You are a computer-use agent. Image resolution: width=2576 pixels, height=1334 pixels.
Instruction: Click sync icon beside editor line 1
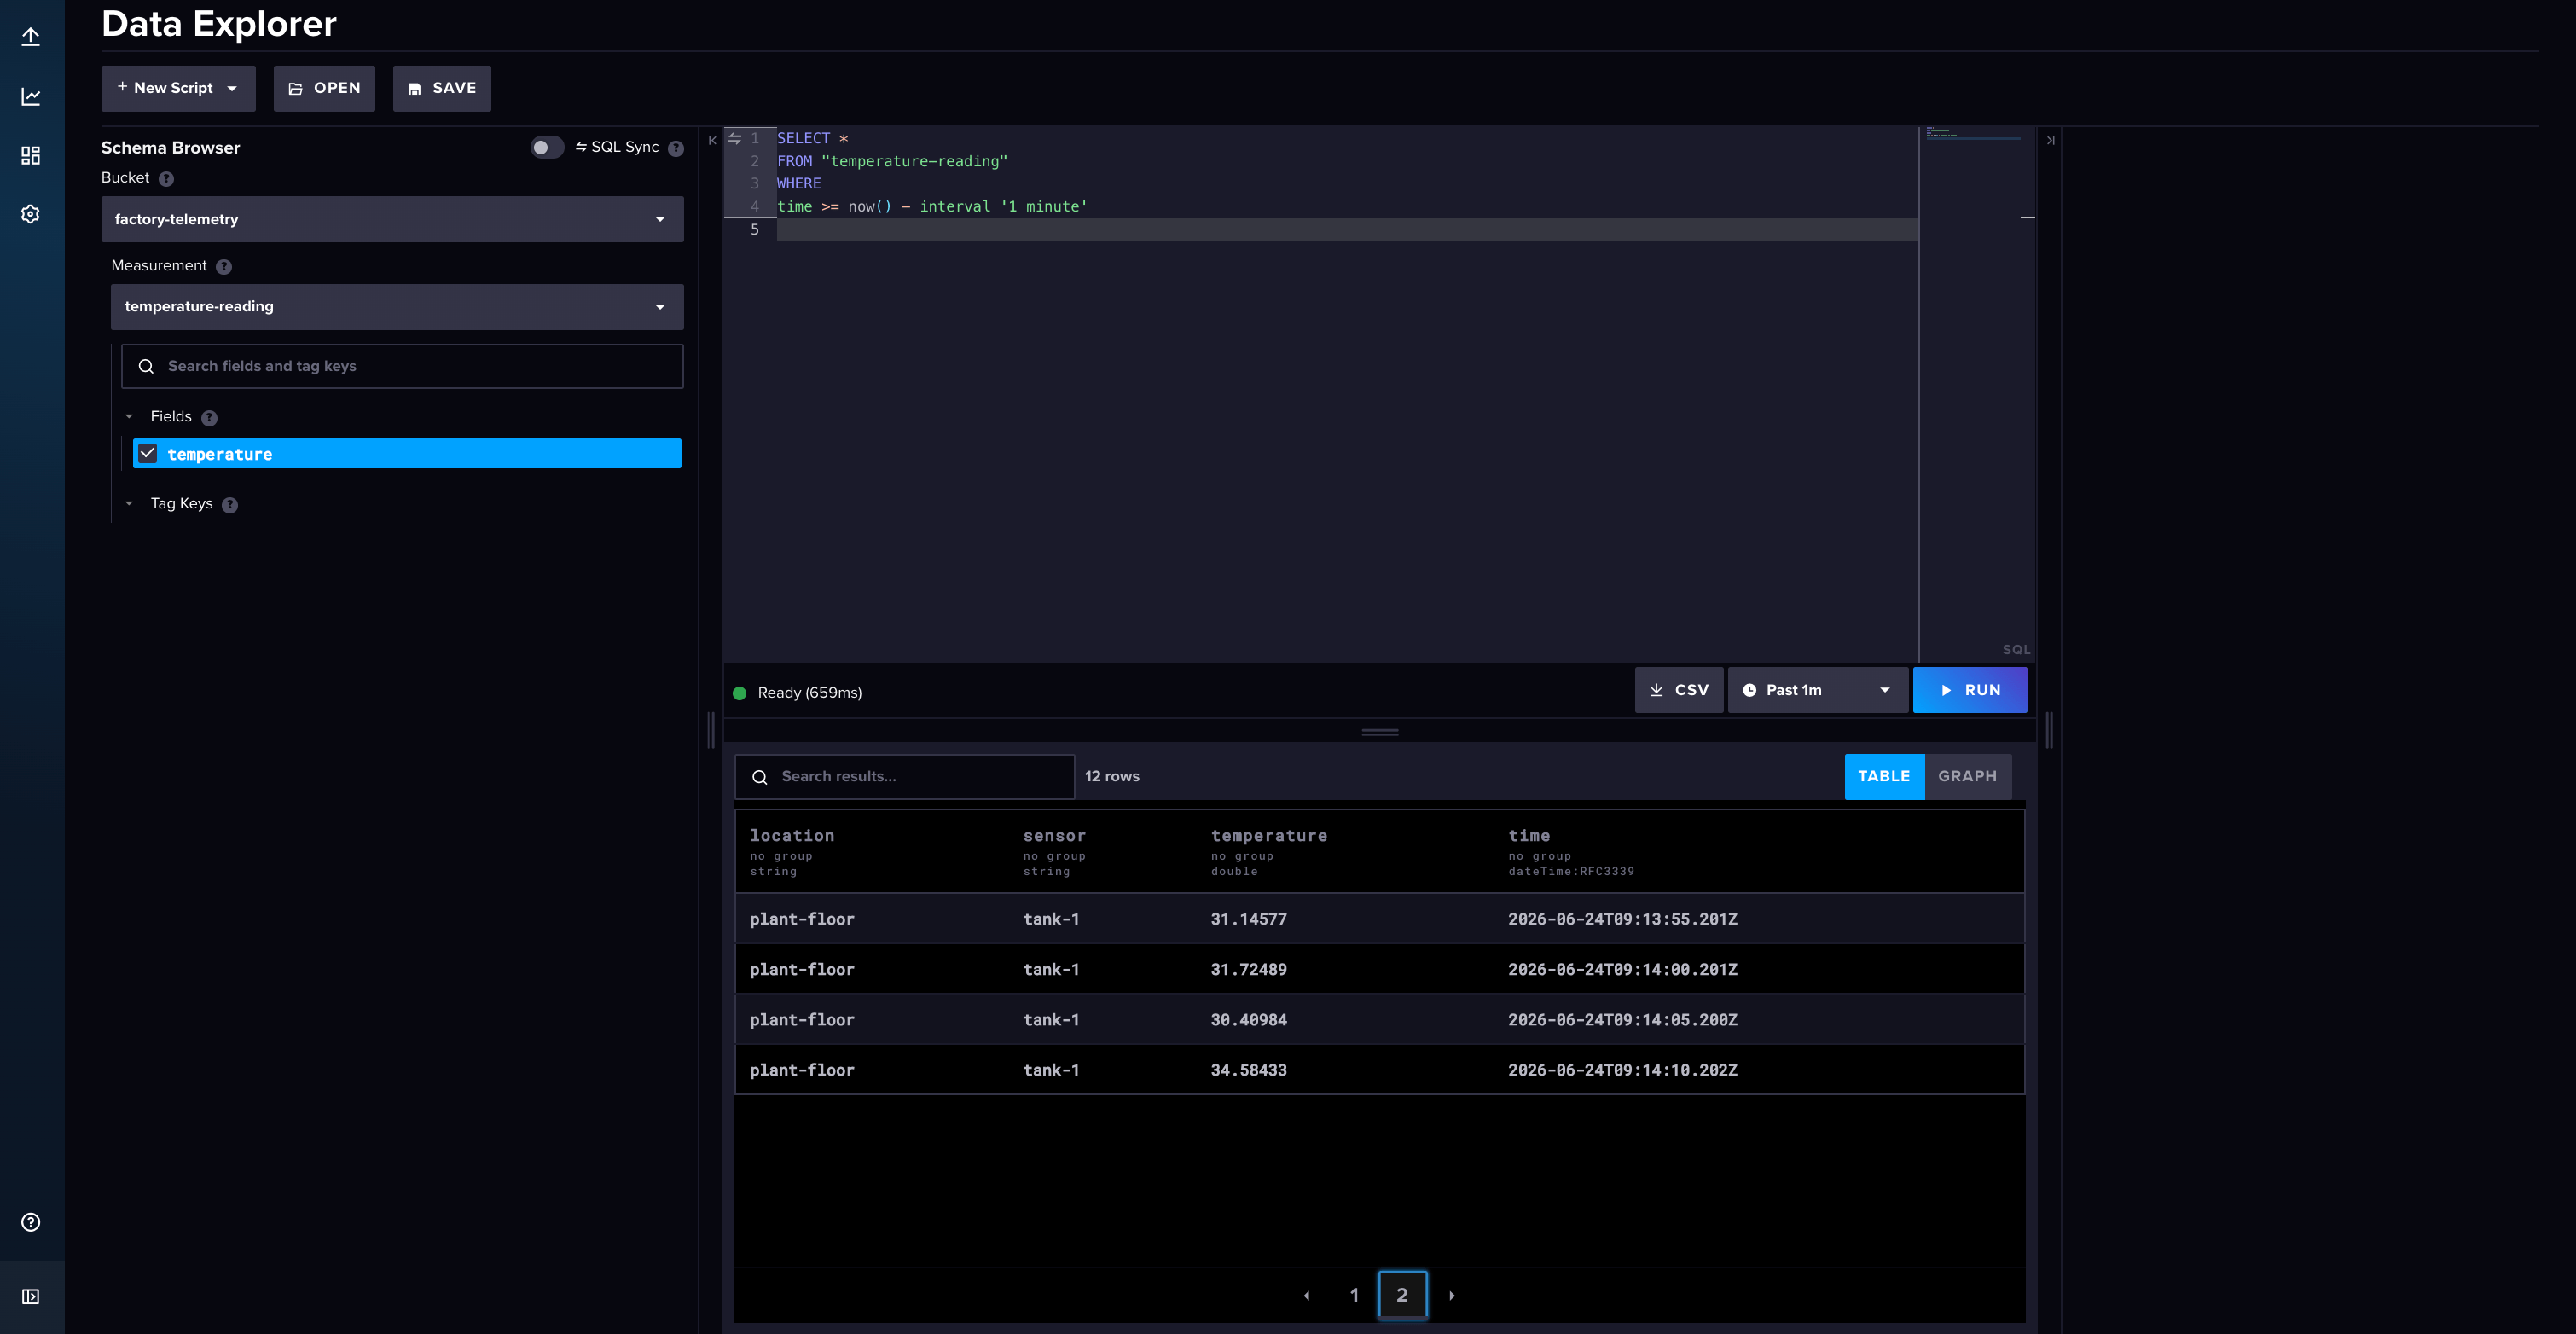point(735,138)
